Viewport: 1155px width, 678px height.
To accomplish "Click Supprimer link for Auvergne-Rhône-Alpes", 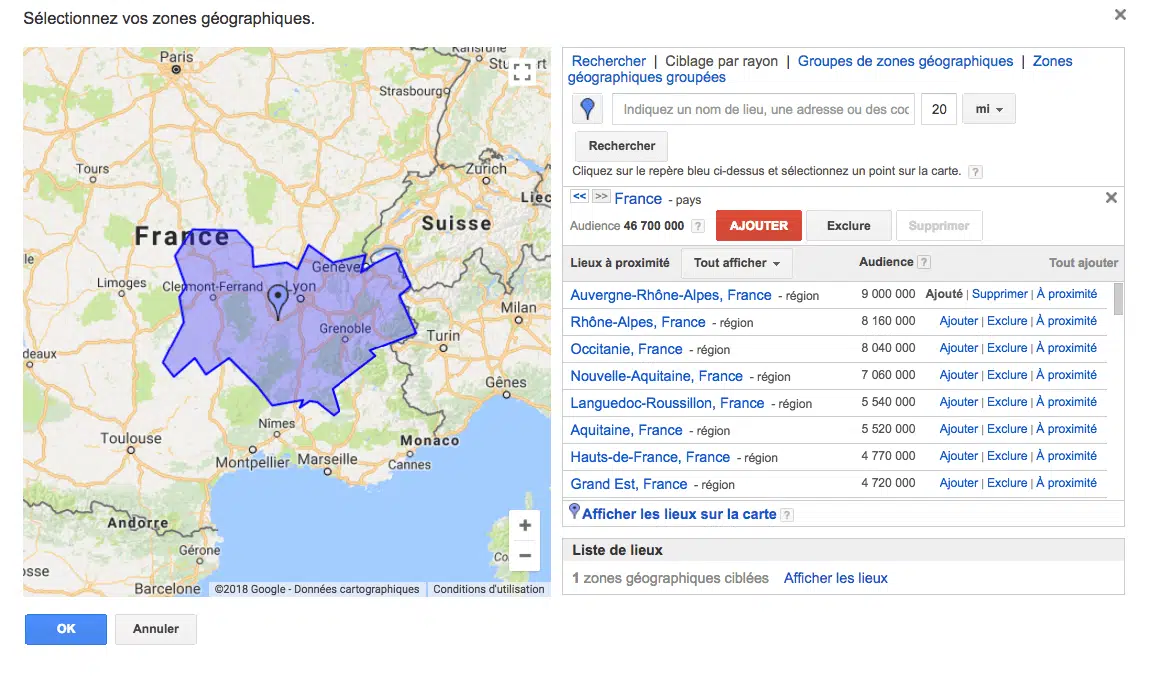I will tap(999, 294).
